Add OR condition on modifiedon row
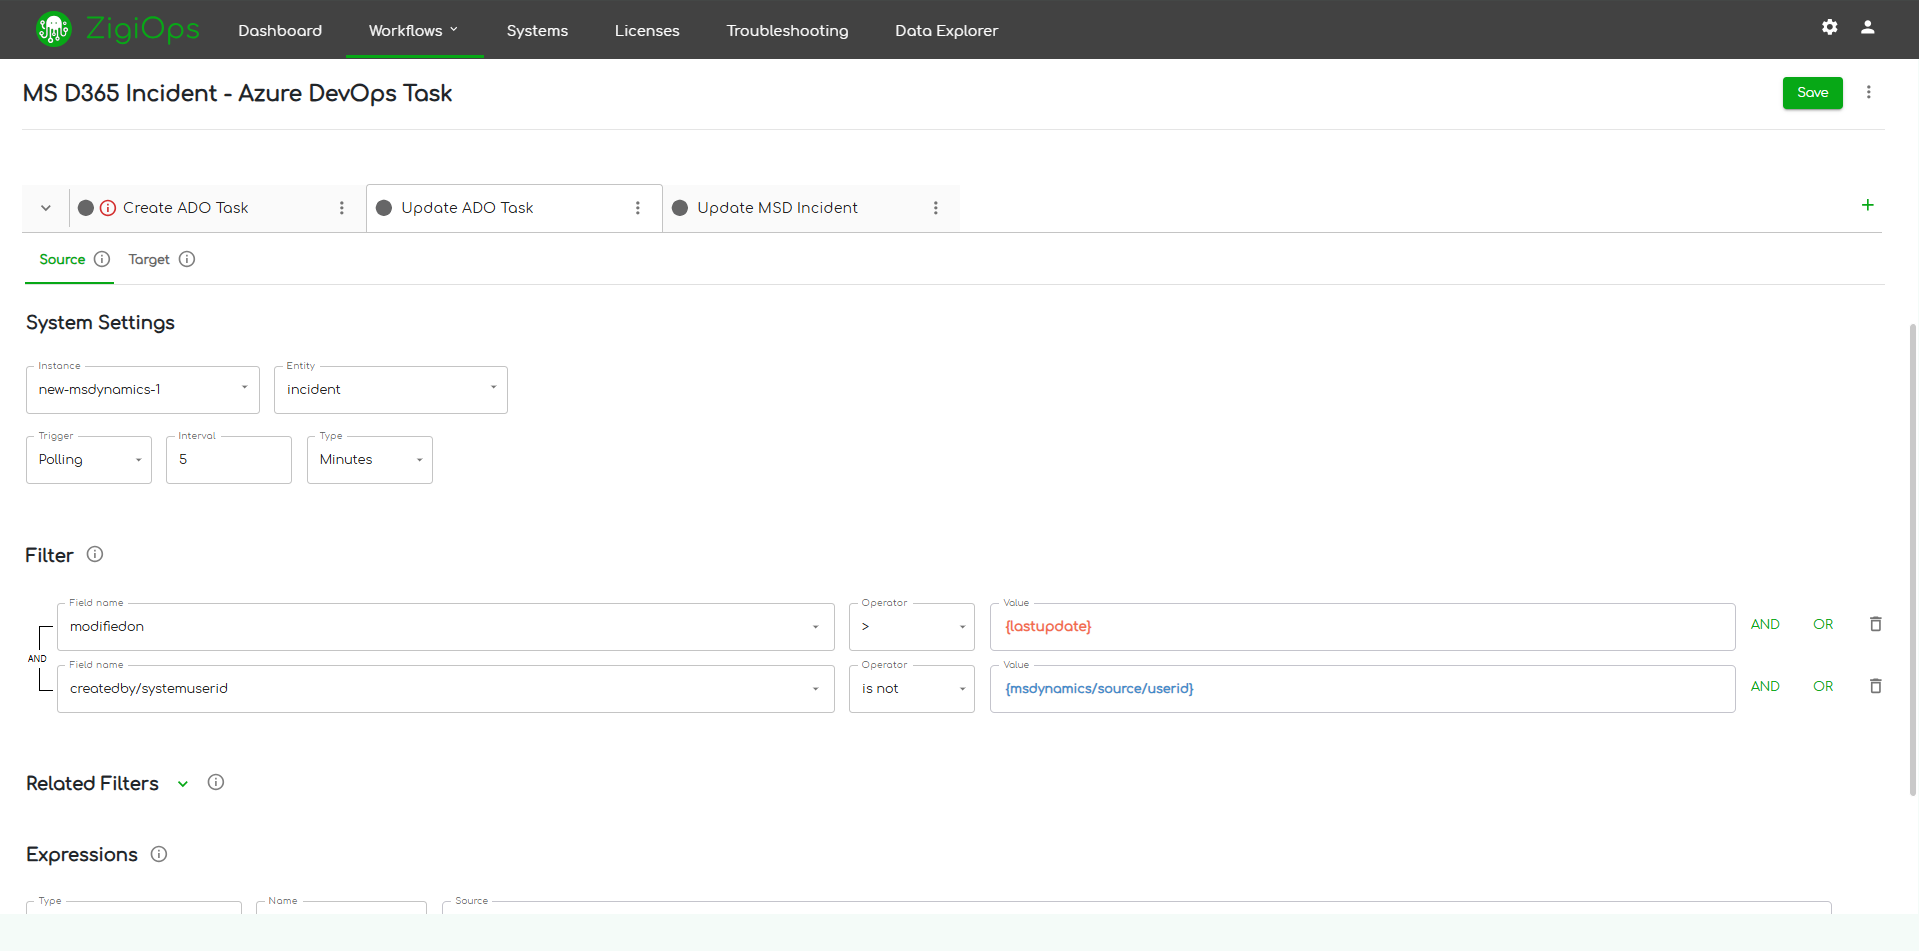This screenshot has height=951, width=1919. coord(1823,624)
